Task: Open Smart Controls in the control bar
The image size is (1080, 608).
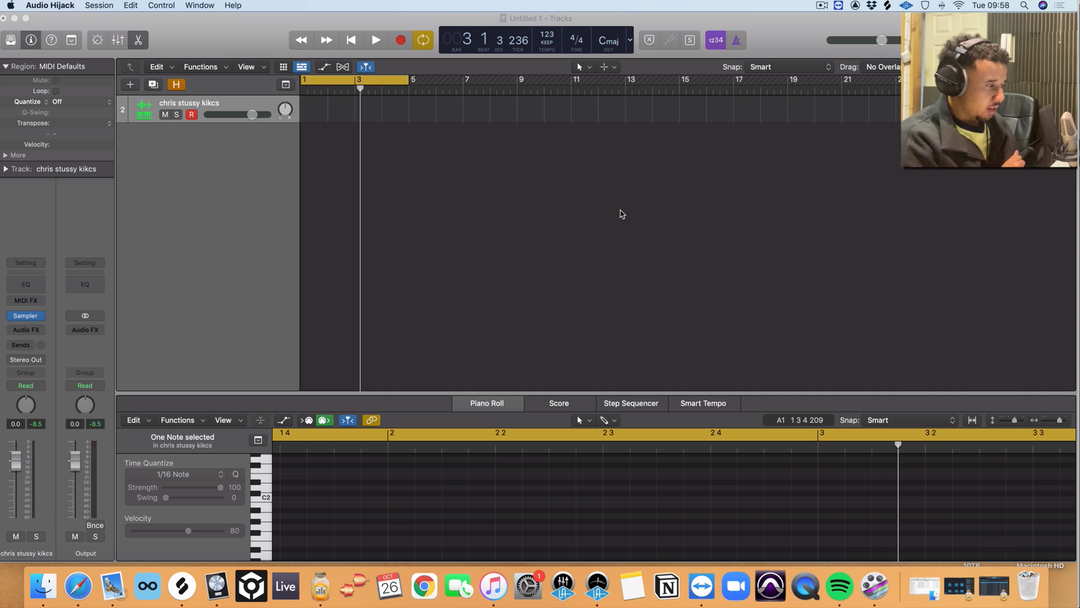Action: click(x=97, y=40)
